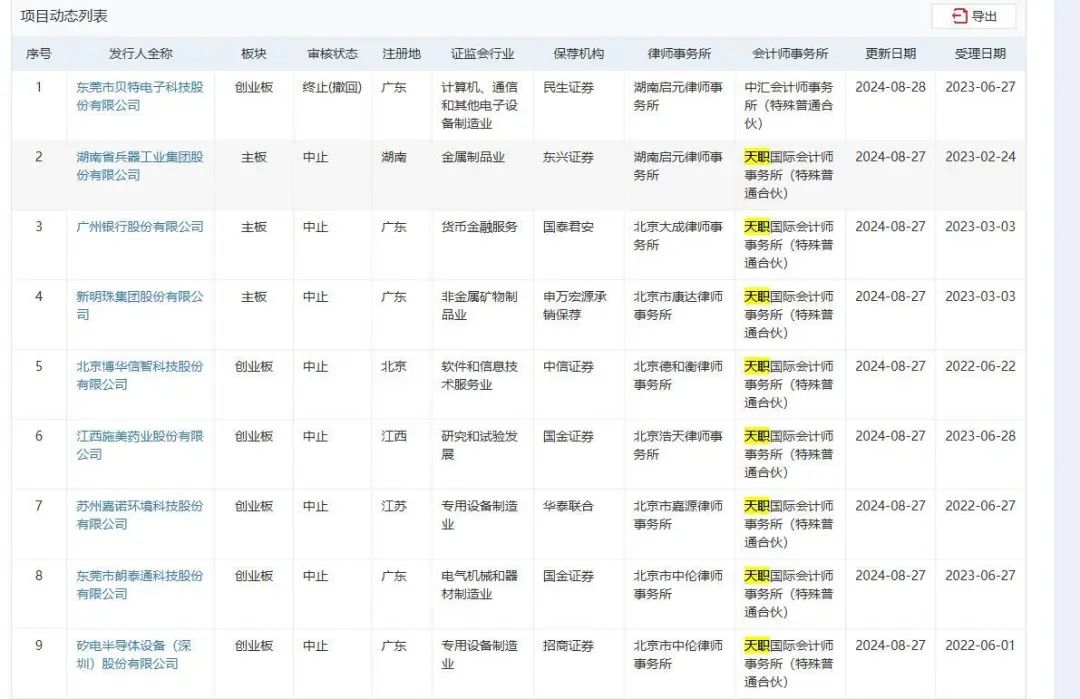Click the 板块 column header

click(253, 54)
